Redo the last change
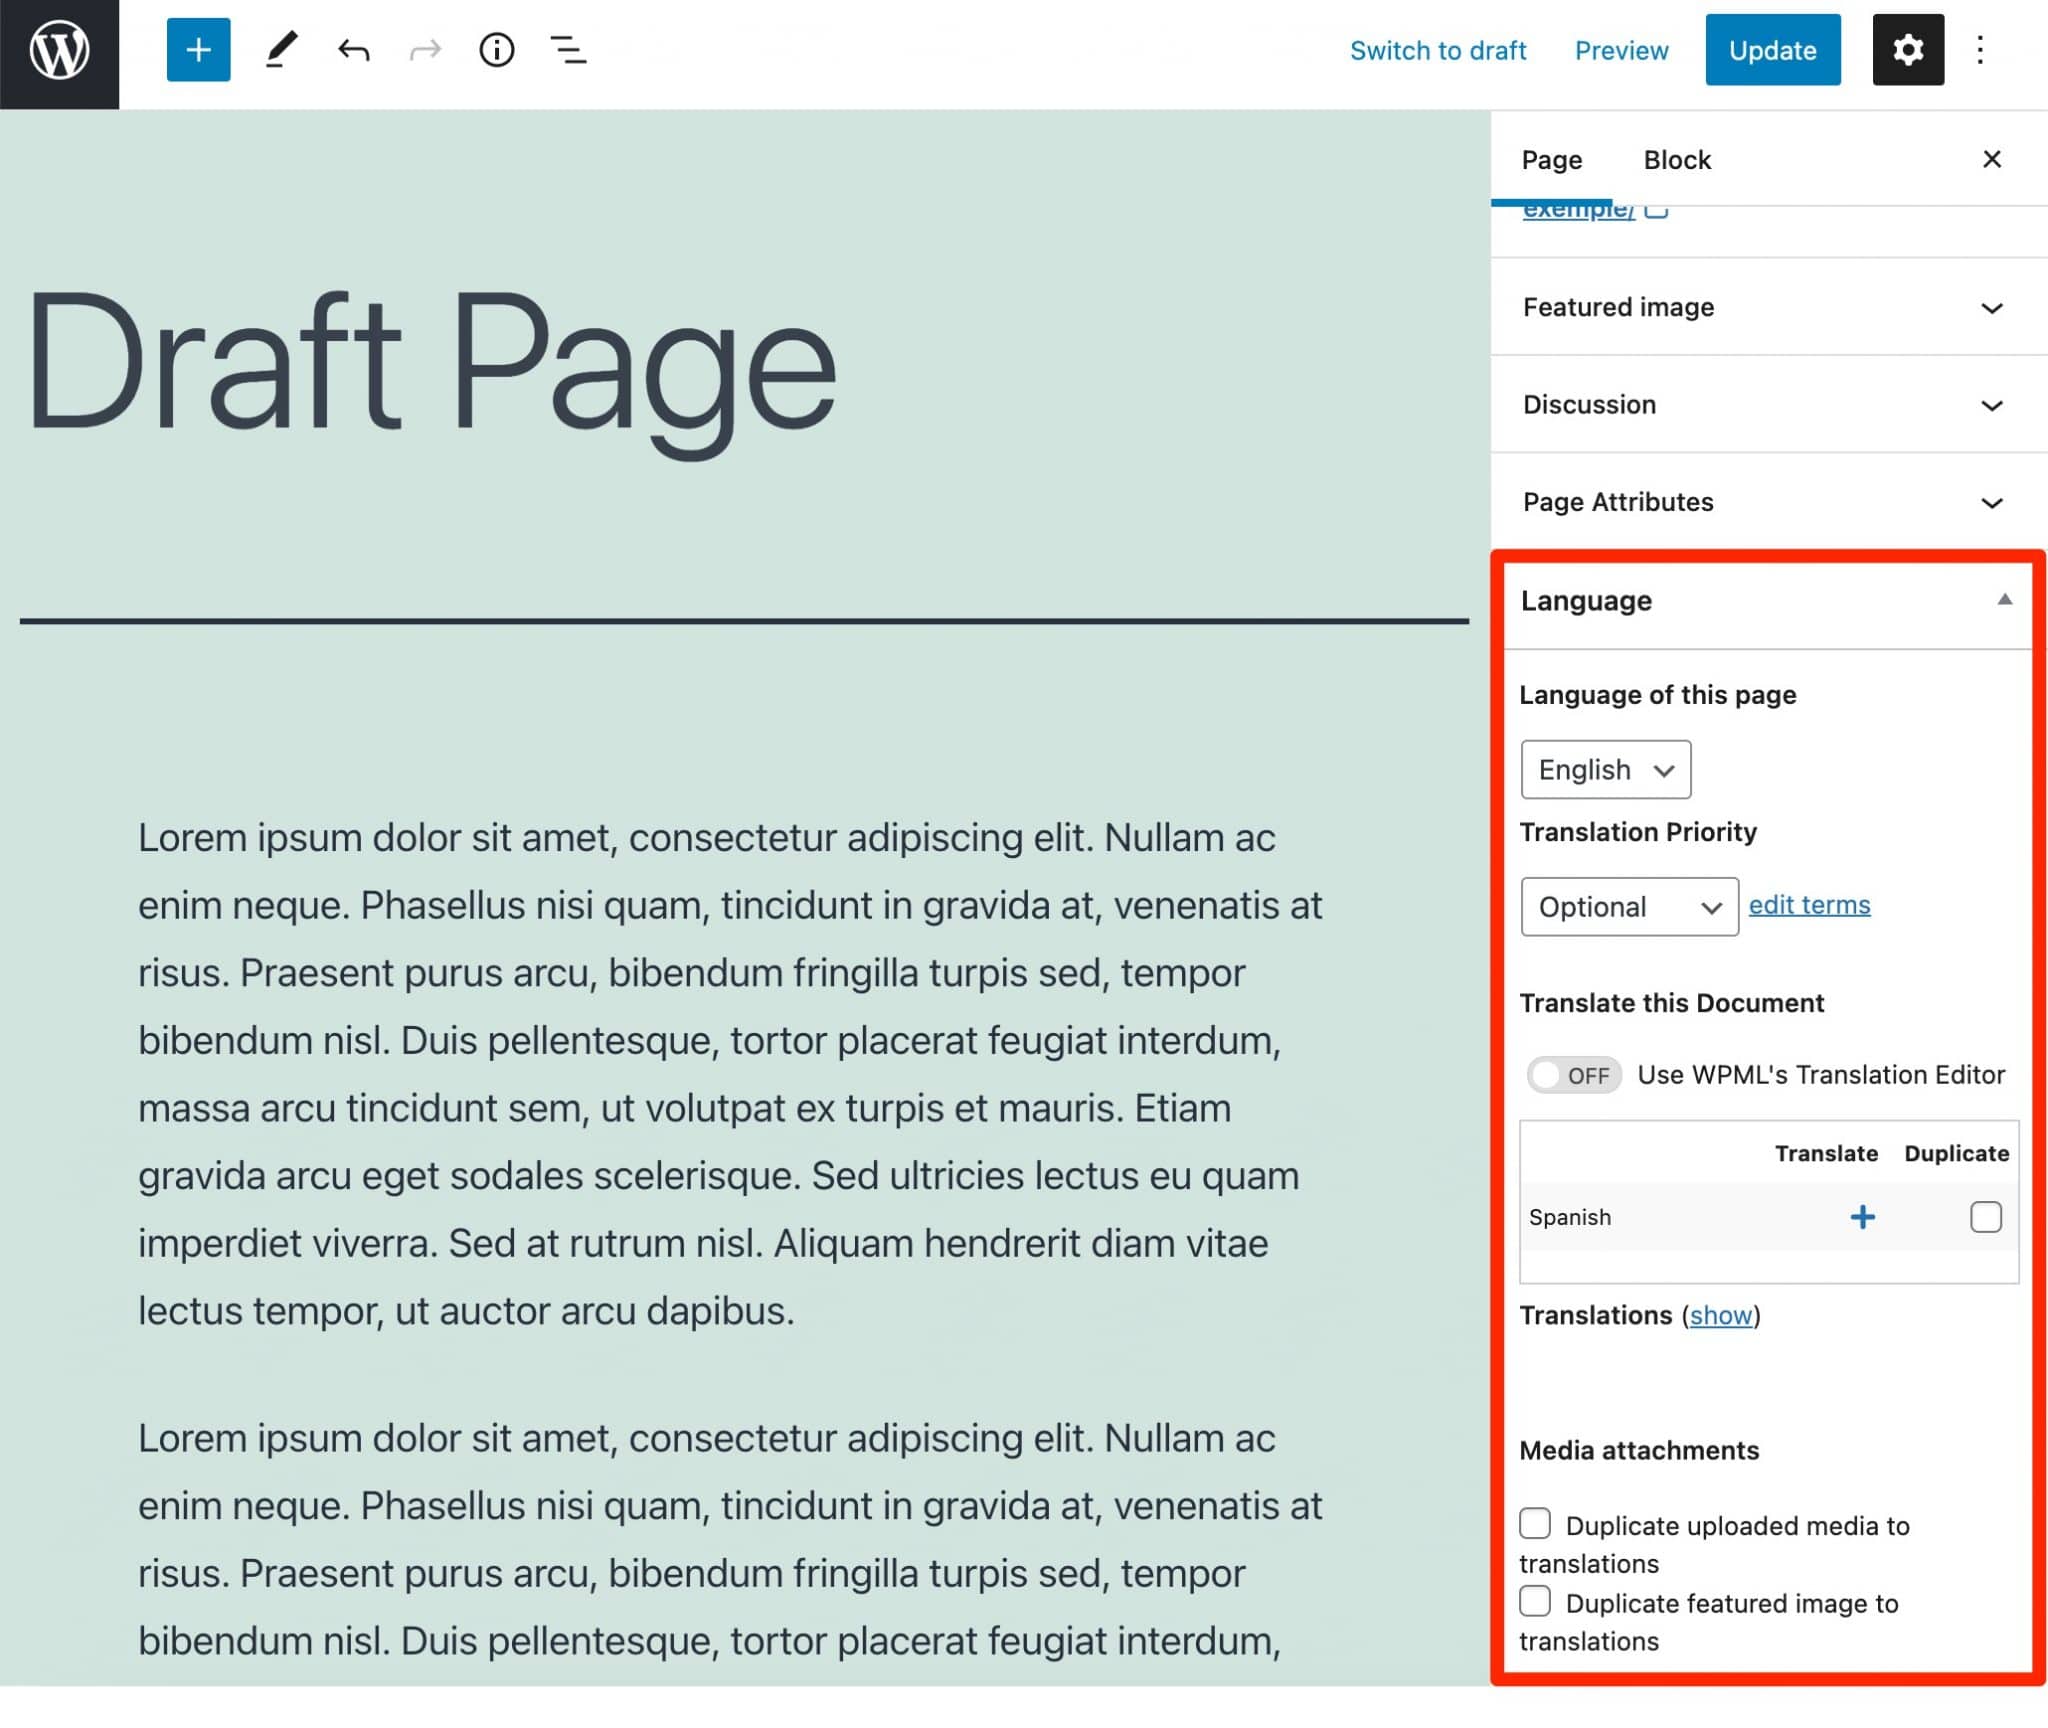Screen dimensions: 2048x1728 (424, 50)
